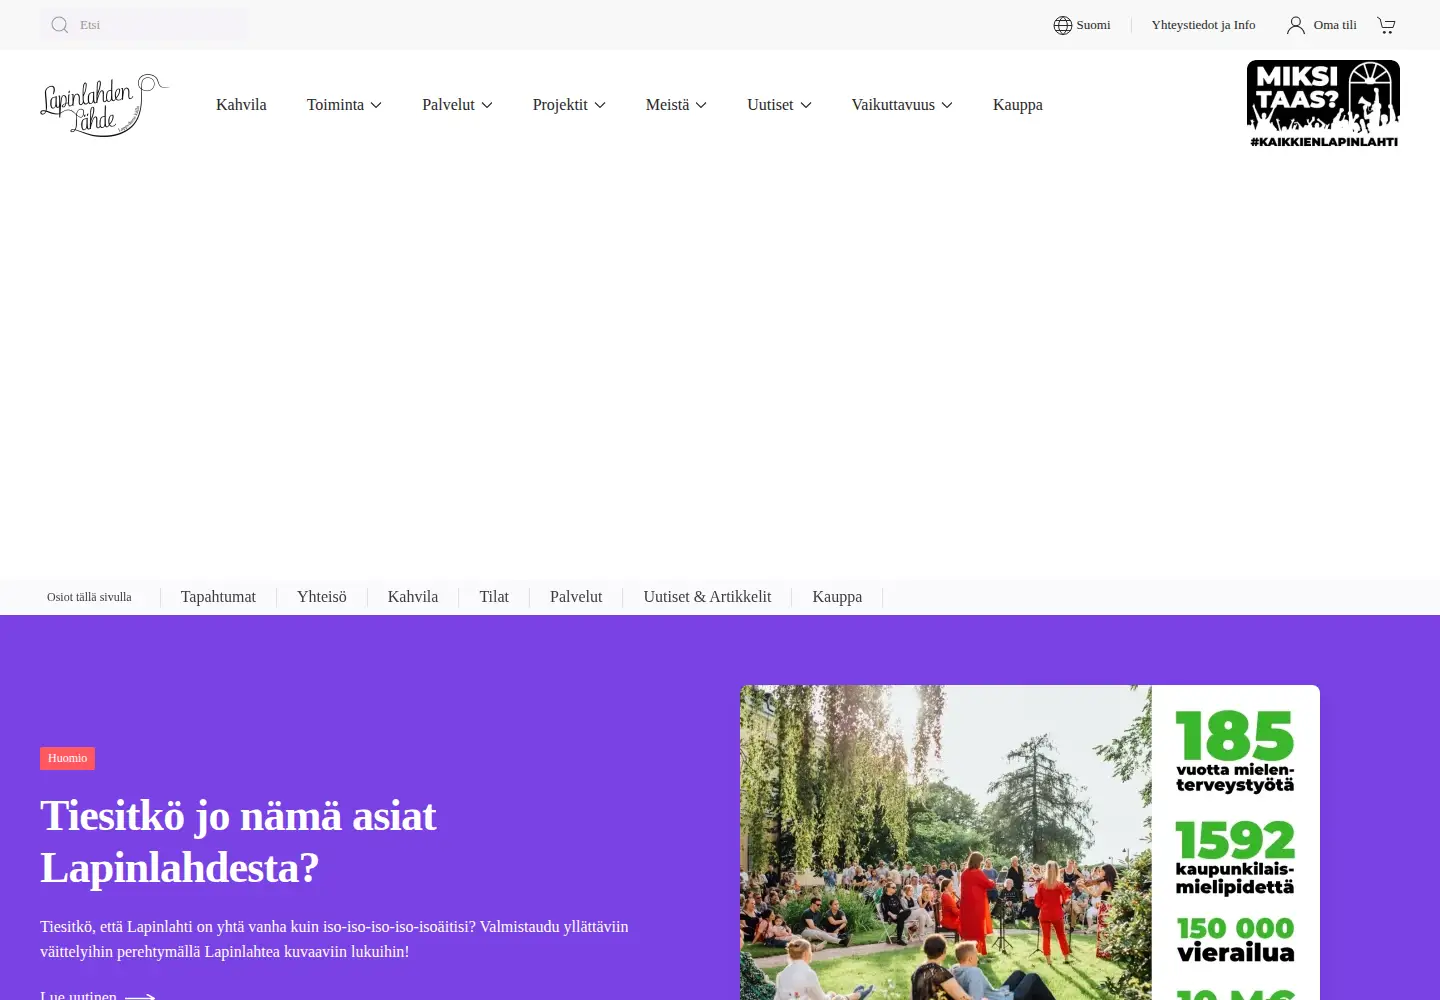Jump to Kahvila in section bar
1440x1000 pixels.
point(413,597)
